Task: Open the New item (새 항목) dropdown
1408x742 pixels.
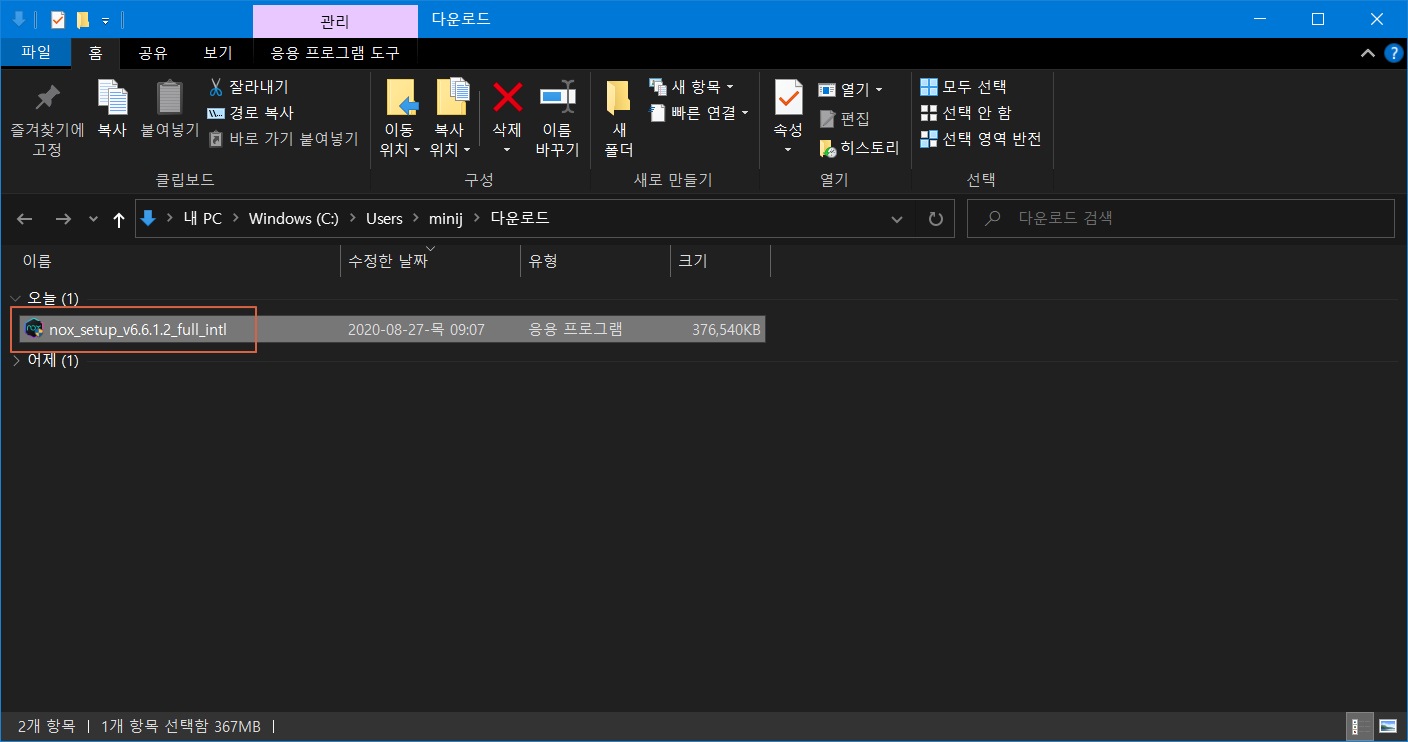Action: pos(692,87)
